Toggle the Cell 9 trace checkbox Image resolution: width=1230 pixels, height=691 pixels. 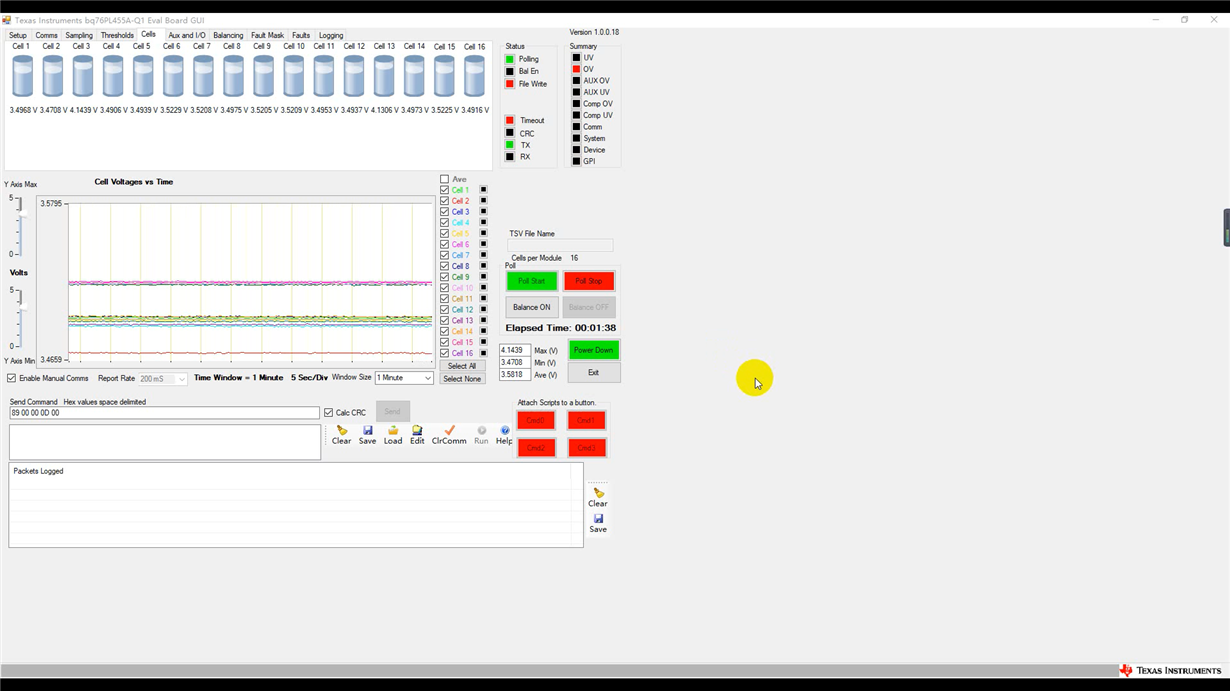[x=445, y=277]
